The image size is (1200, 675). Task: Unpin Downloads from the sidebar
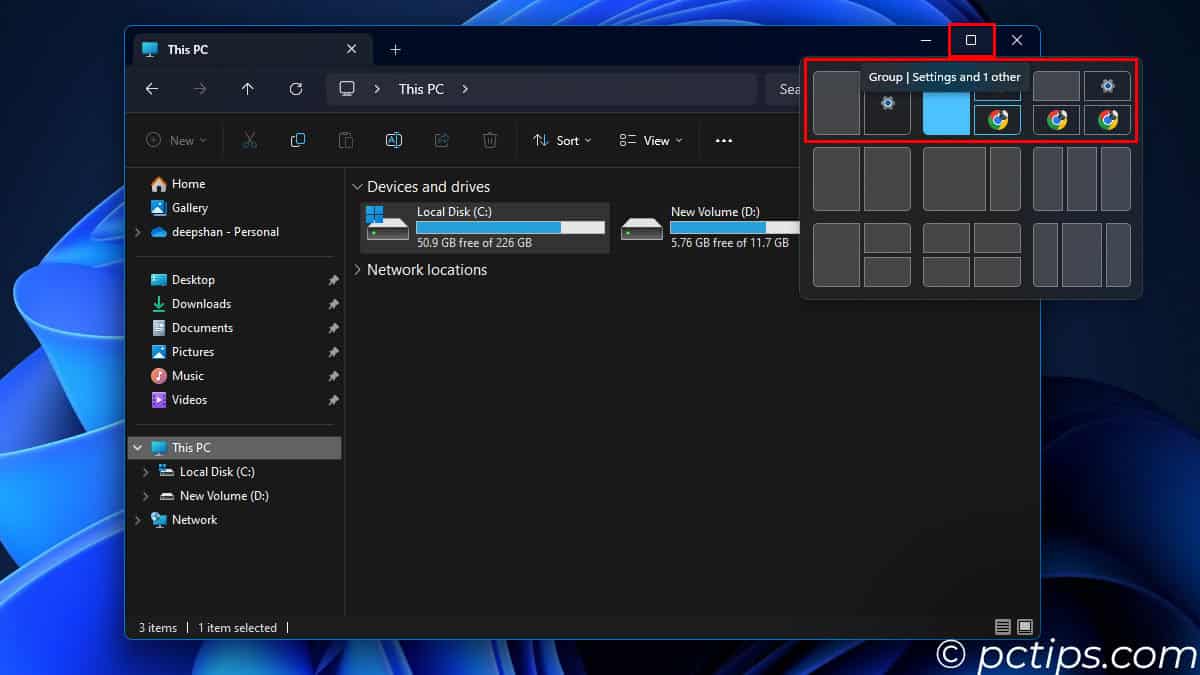point(333,304)
